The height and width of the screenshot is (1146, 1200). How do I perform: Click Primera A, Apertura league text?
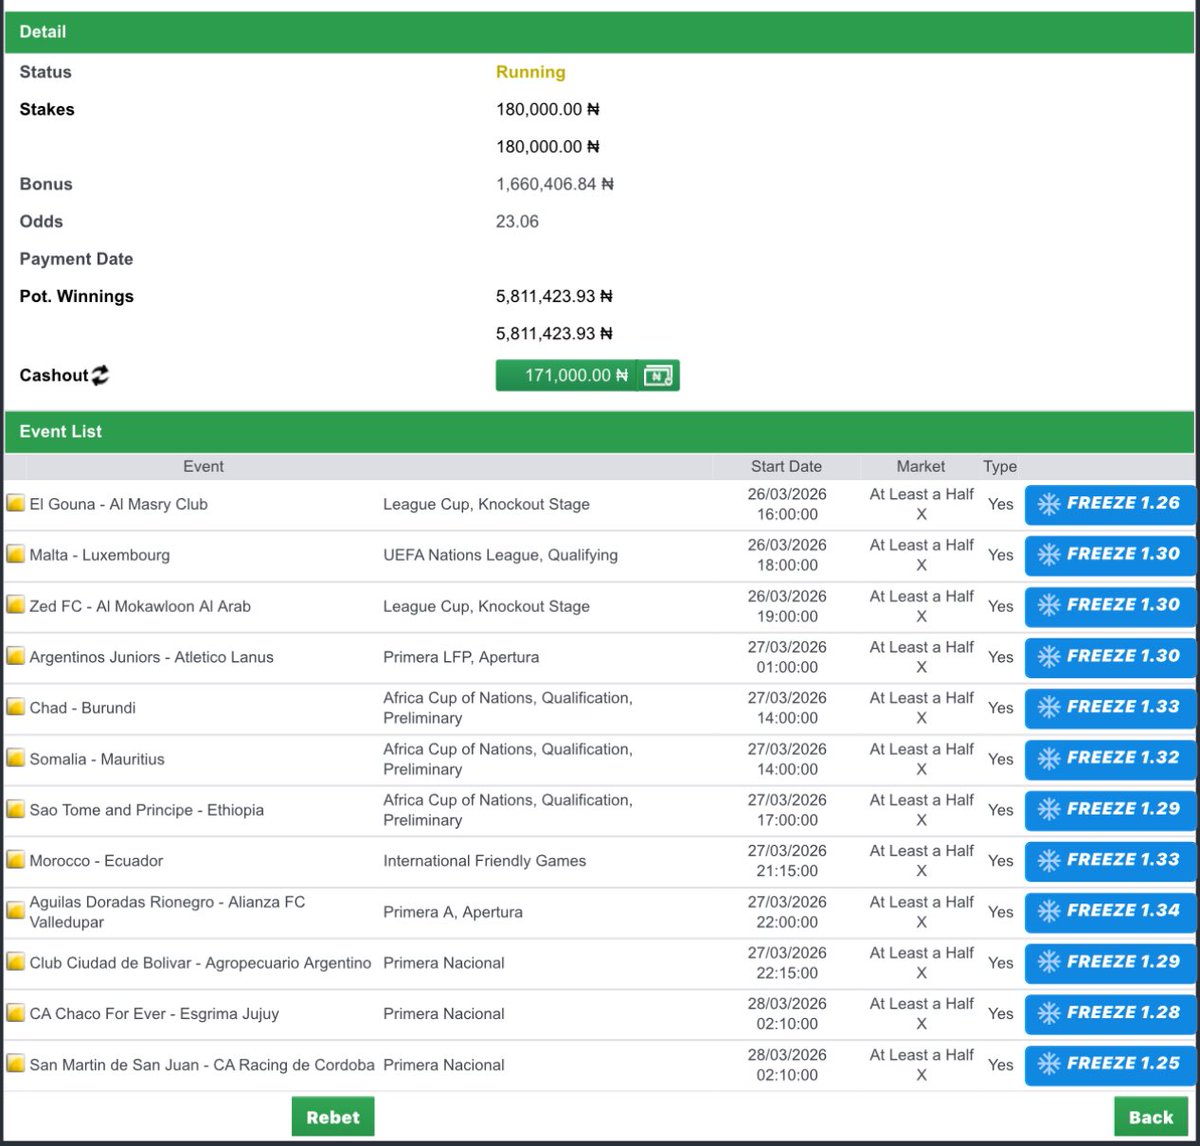pyautogui.click(x=453, y=912)
